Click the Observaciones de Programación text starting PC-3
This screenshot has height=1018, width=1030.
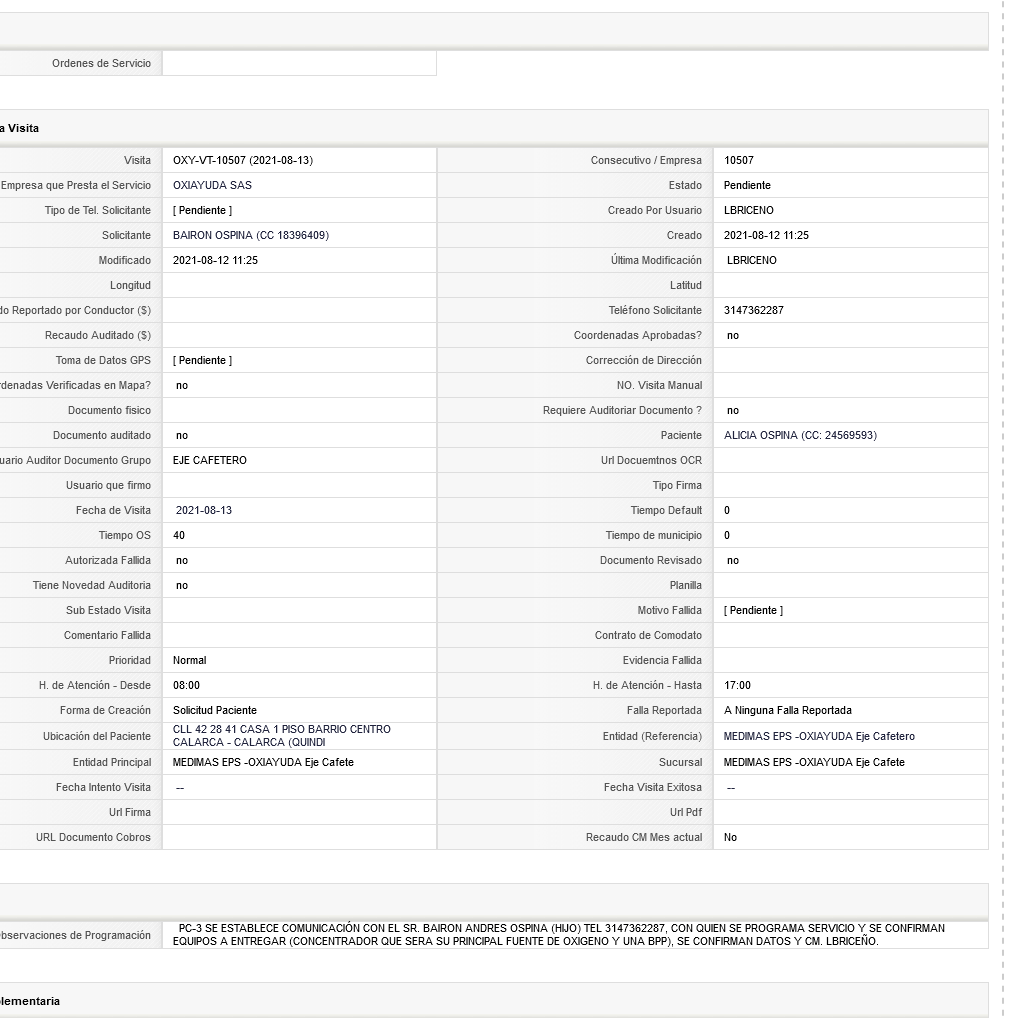[558, 935]
